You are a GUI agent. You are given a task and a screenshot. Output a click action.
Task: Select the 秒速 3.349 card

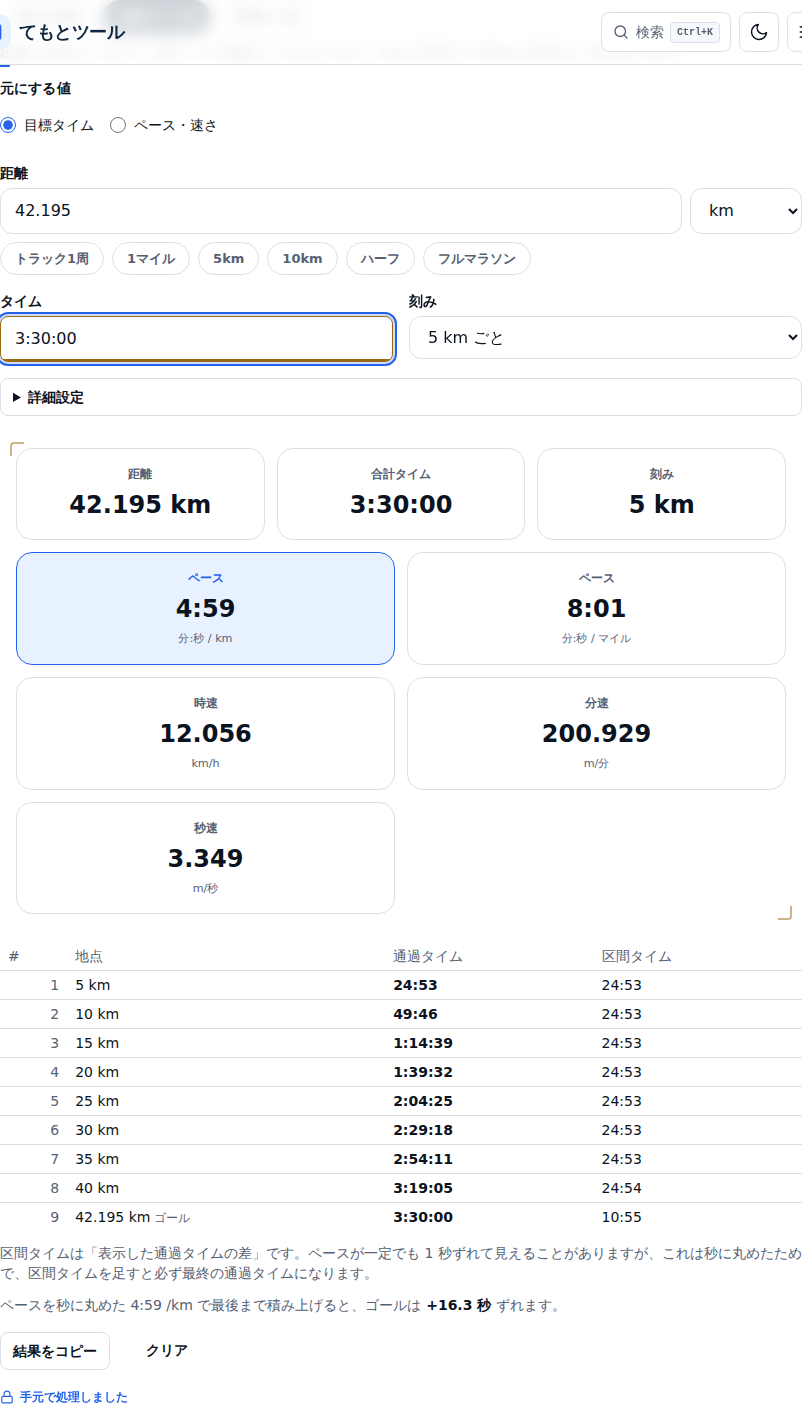(x=205, y=858)
